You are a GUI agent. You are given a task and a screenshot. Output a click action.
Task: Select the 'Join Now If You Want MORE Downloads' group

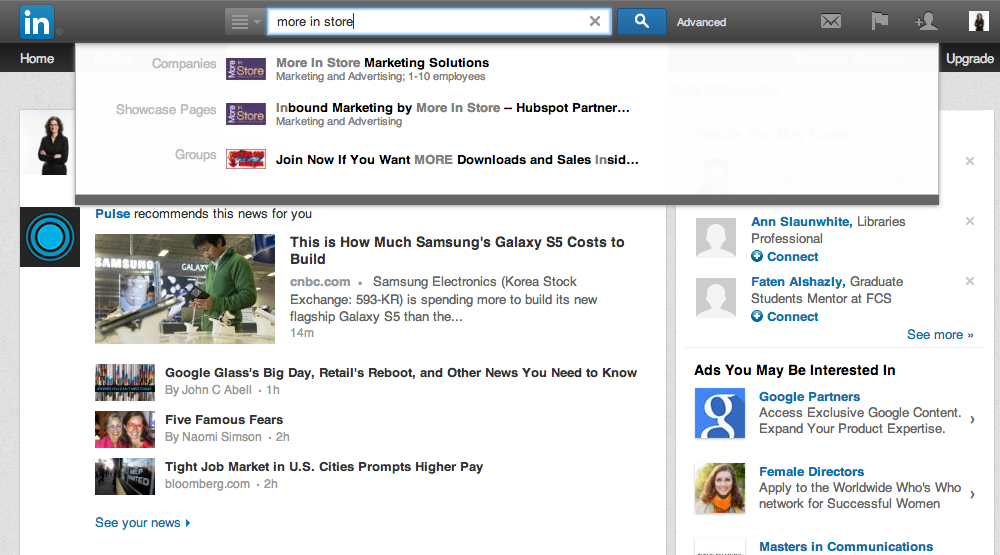(457, 159)
